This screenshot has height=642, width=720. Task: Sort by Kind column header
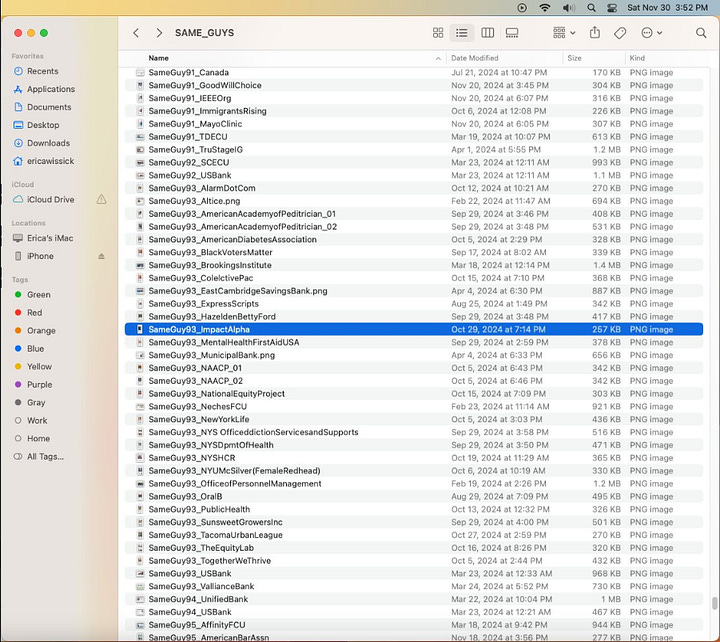(637, 58)
